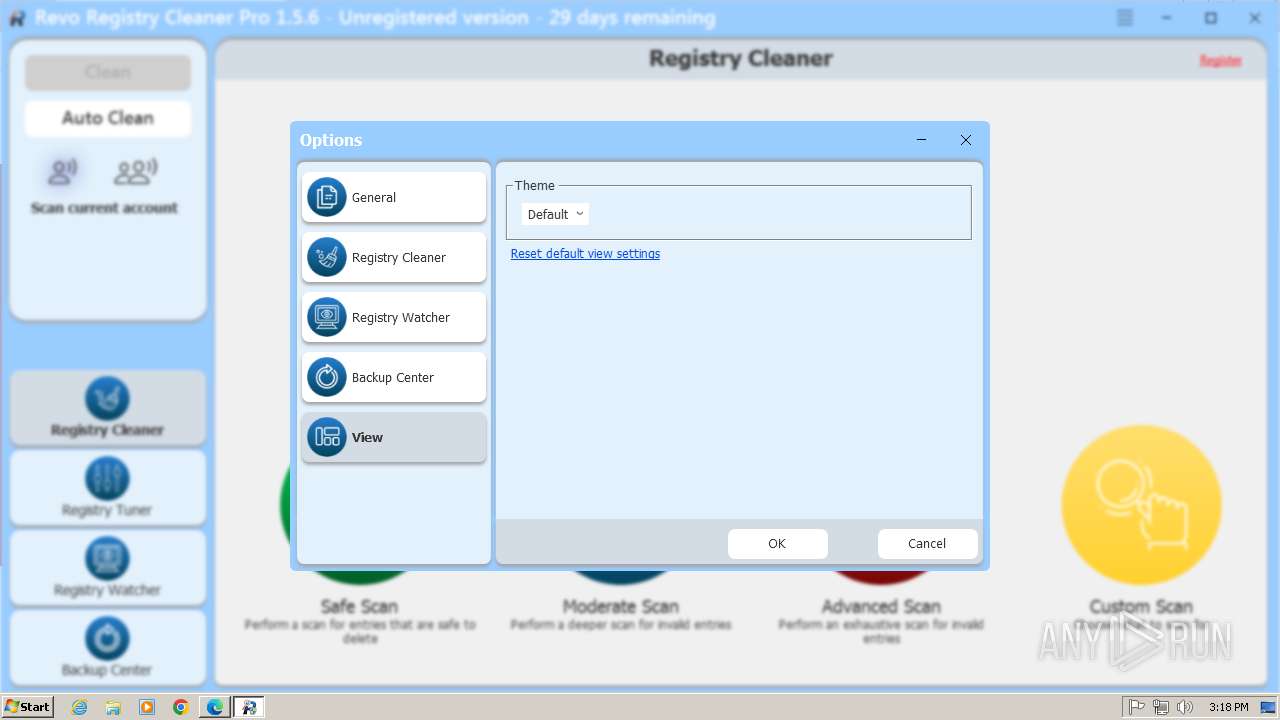1280x720 pixels.
Task: Select the scan current account icon
Action: pyautogui.click(x=63, y=172)
